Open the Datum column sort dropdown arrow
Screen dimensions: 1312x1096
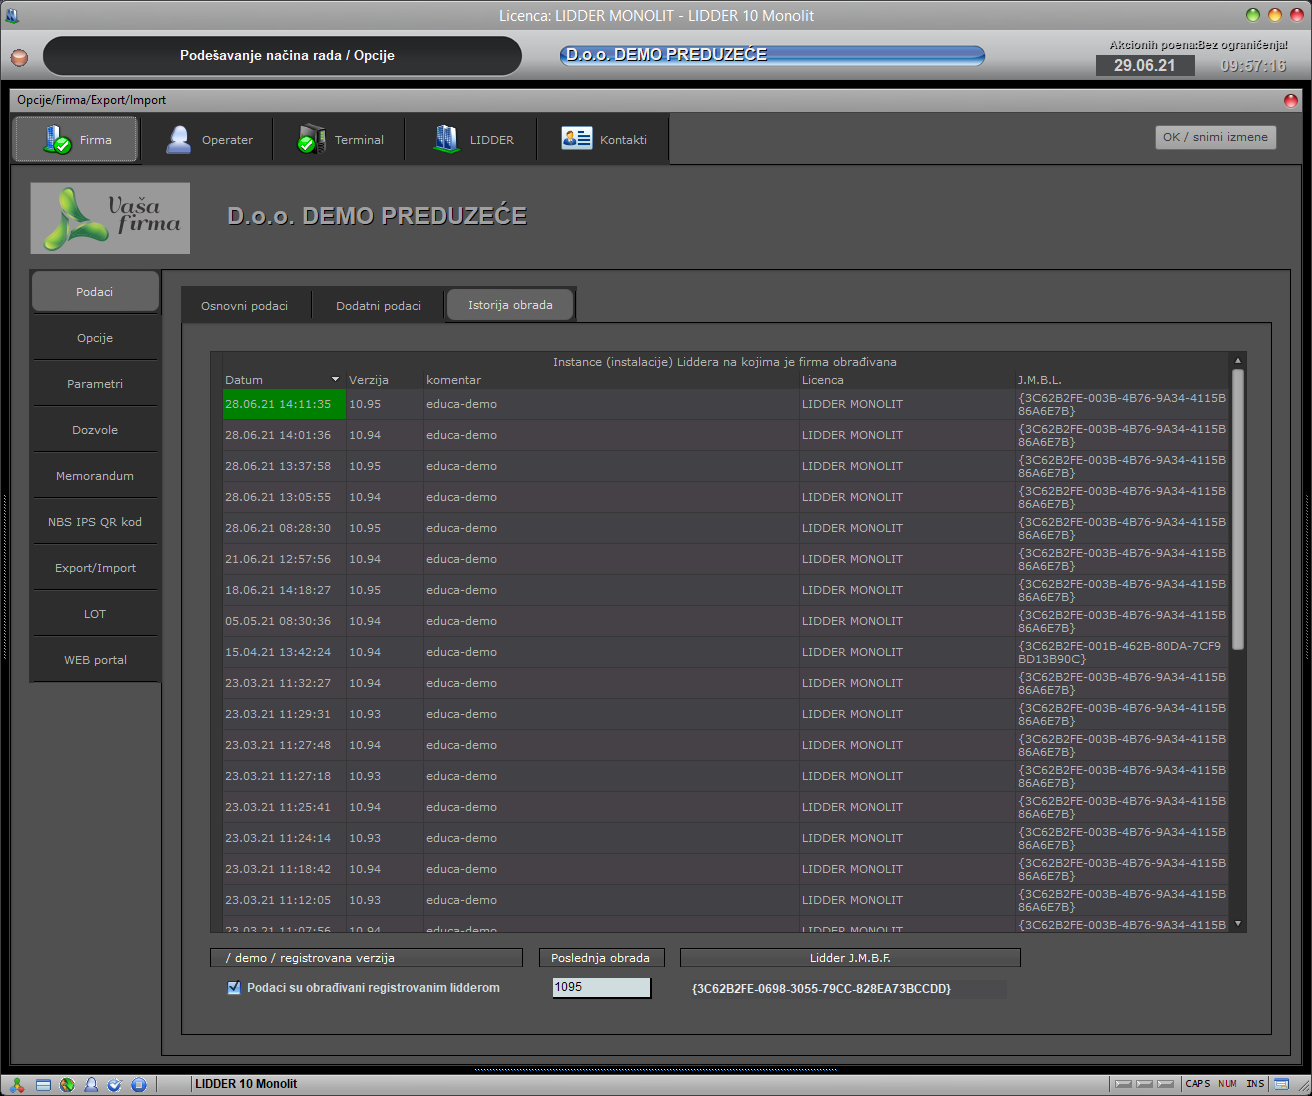[335, 380]
